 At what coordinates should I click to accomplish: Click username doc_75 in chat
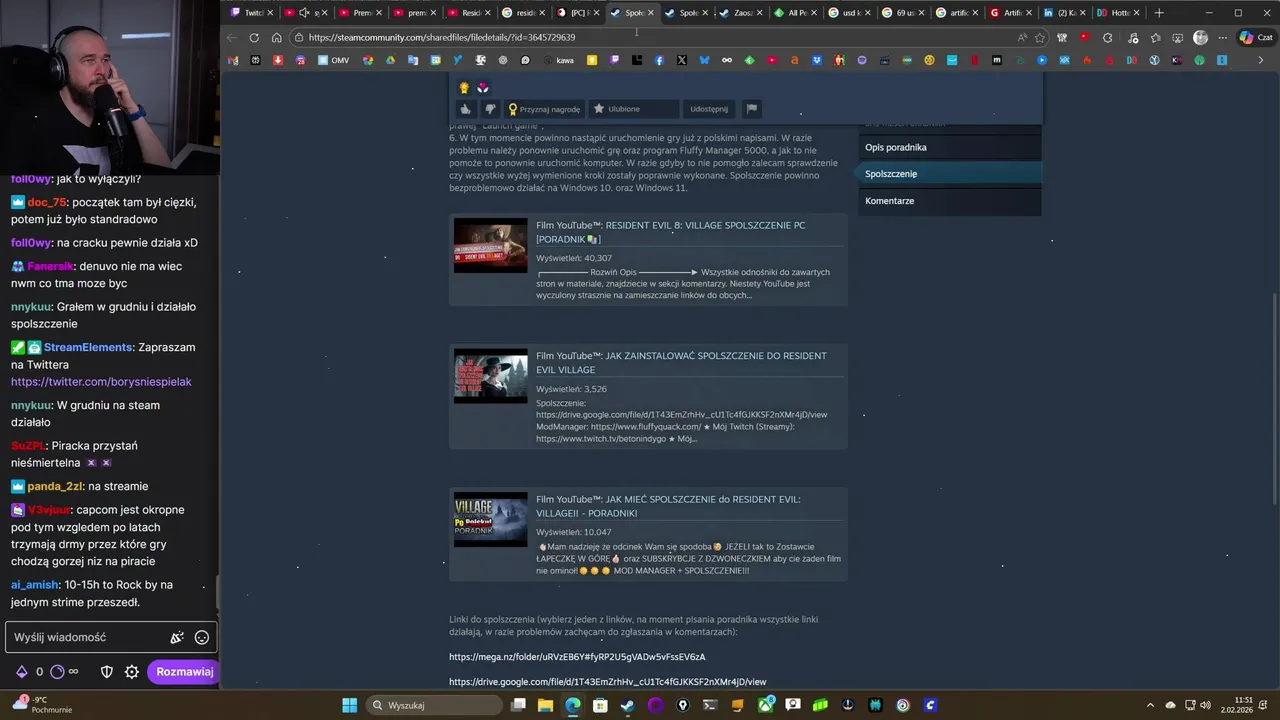[x=46, y=202]
